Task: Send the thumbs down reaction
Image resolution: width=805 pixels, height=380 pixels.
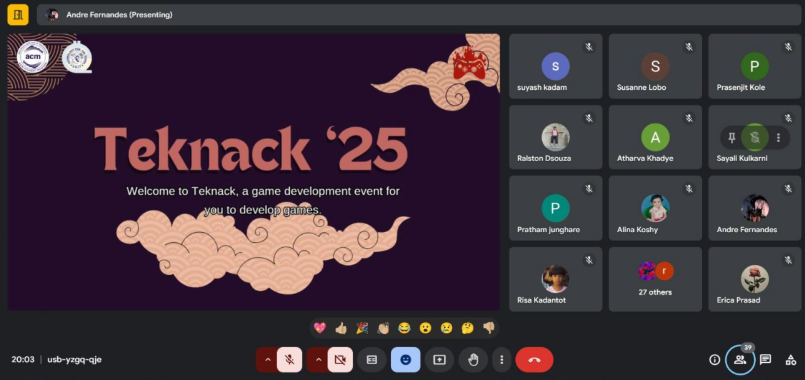Action: click(x=488, y=328)
